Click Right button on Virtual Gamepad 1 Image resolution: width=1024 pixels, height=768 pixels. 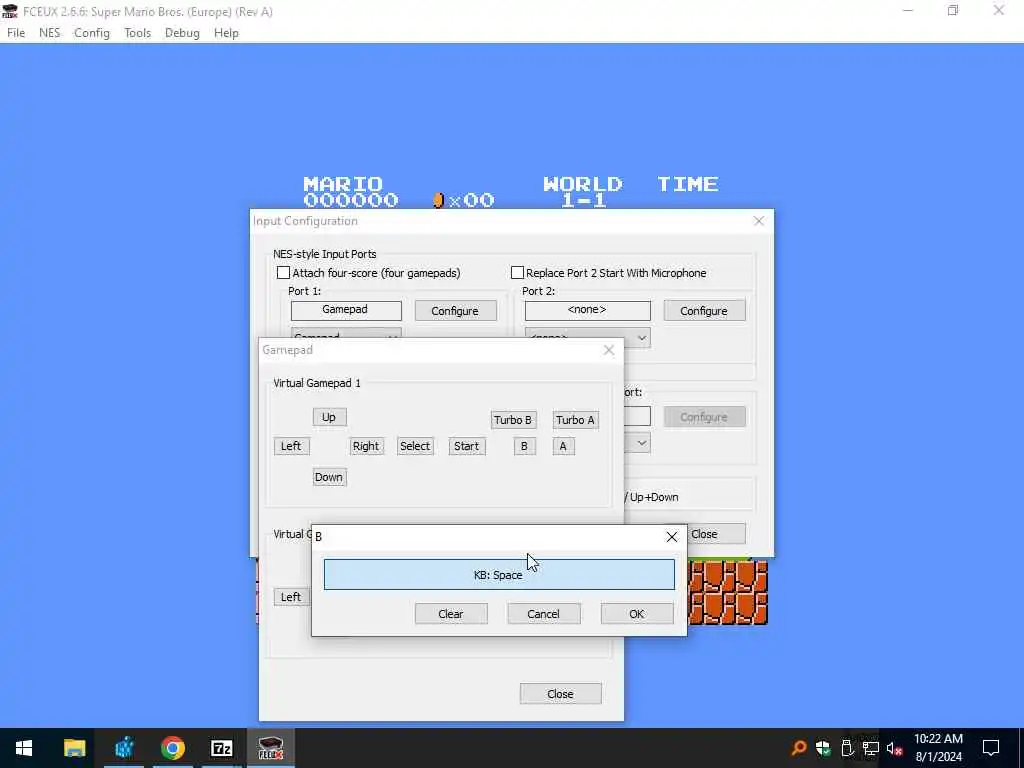366,446
